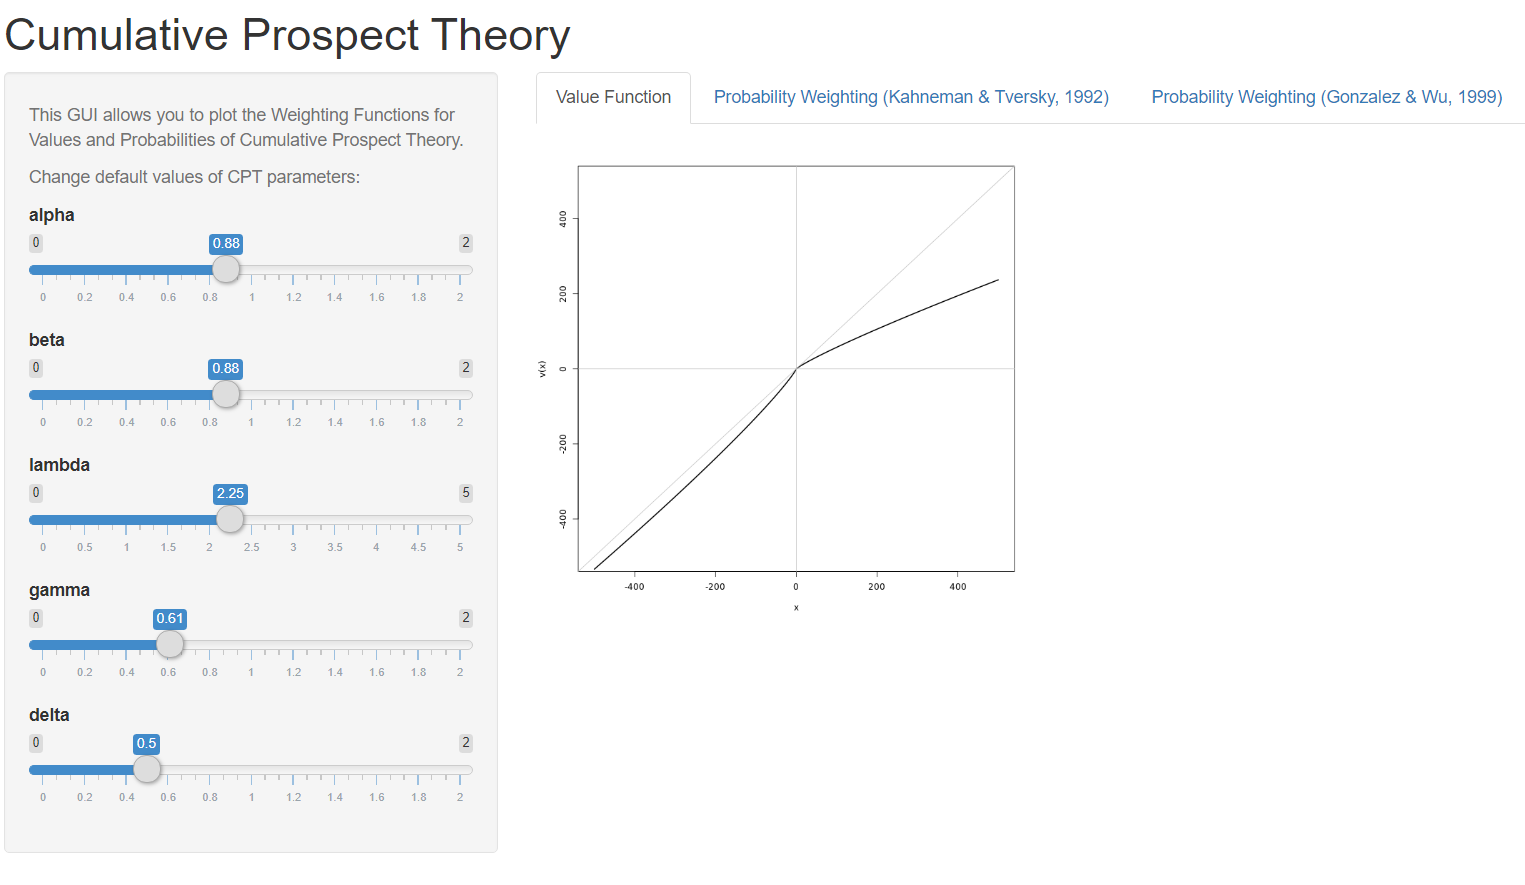Click the gamma slider minimum label 0
Screen dimensions: 1525x885
tap(36, 618)
